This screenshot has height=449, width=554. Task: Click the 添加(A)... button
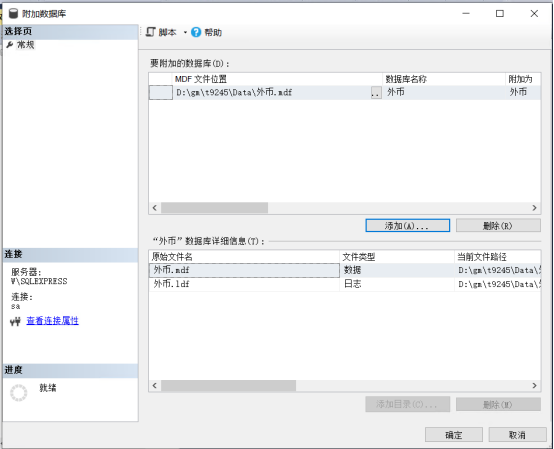407,225
